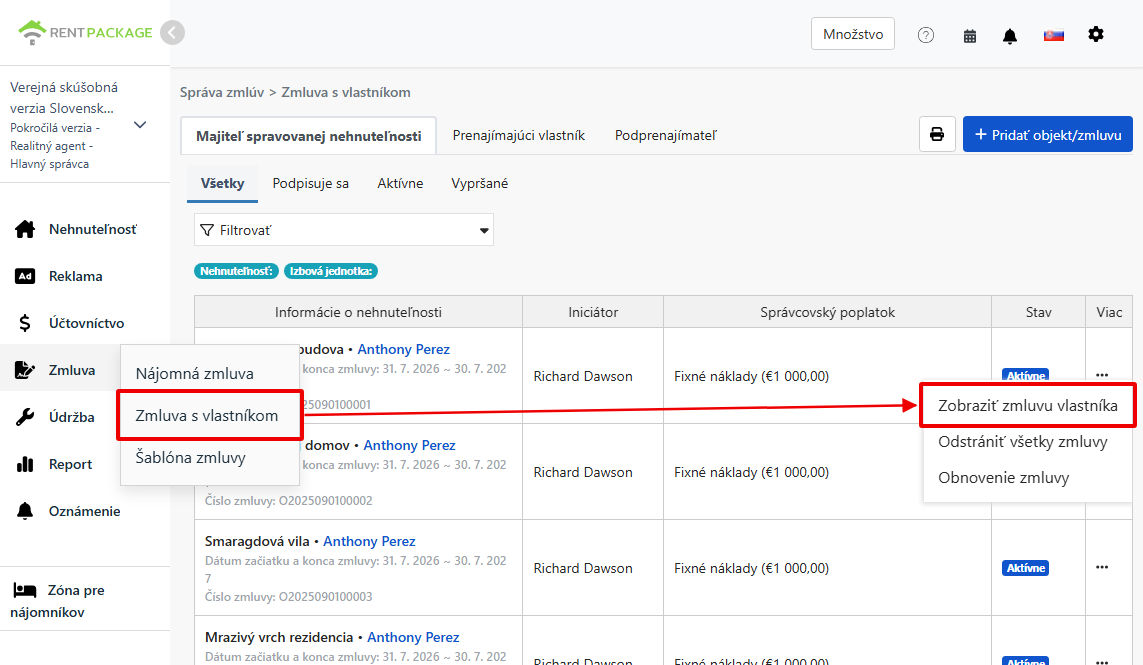This screenshot has height=665, width=1143.
Task: Switch to the Vypršané tab
Action: point(480,183)
